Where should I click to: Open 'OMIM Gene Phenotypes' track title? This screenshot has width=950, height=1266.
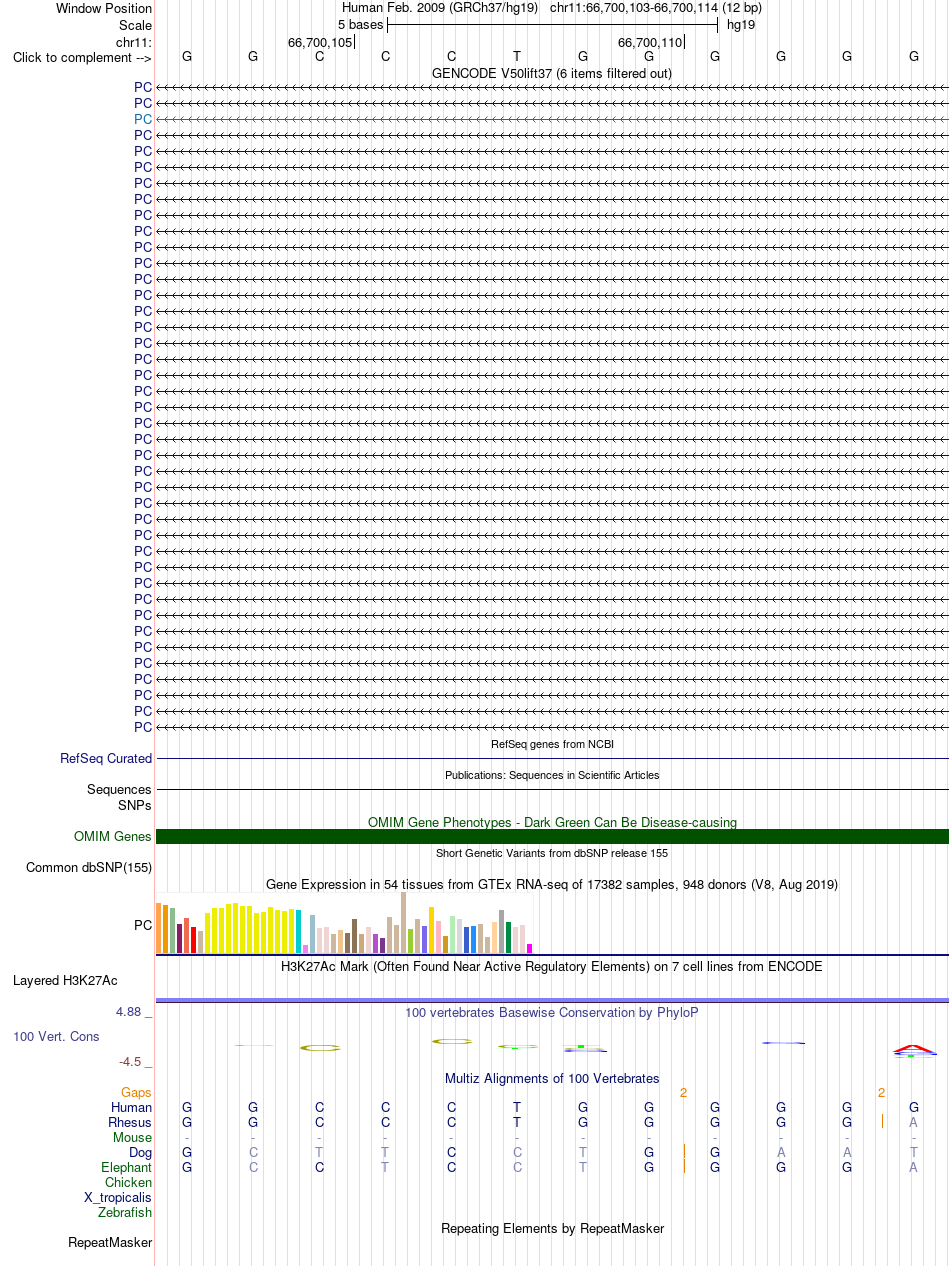click(552, 823)
